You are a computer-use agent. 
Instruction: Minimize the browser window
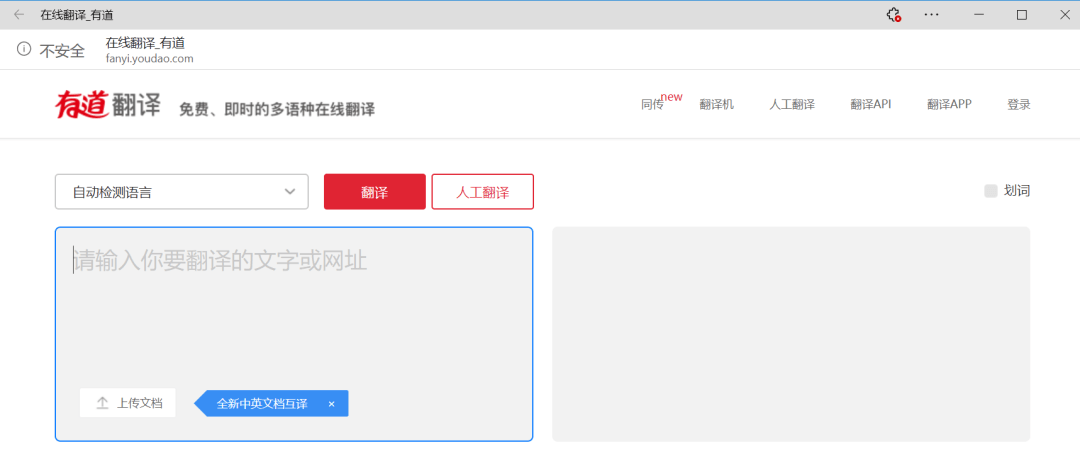[978, 14]
